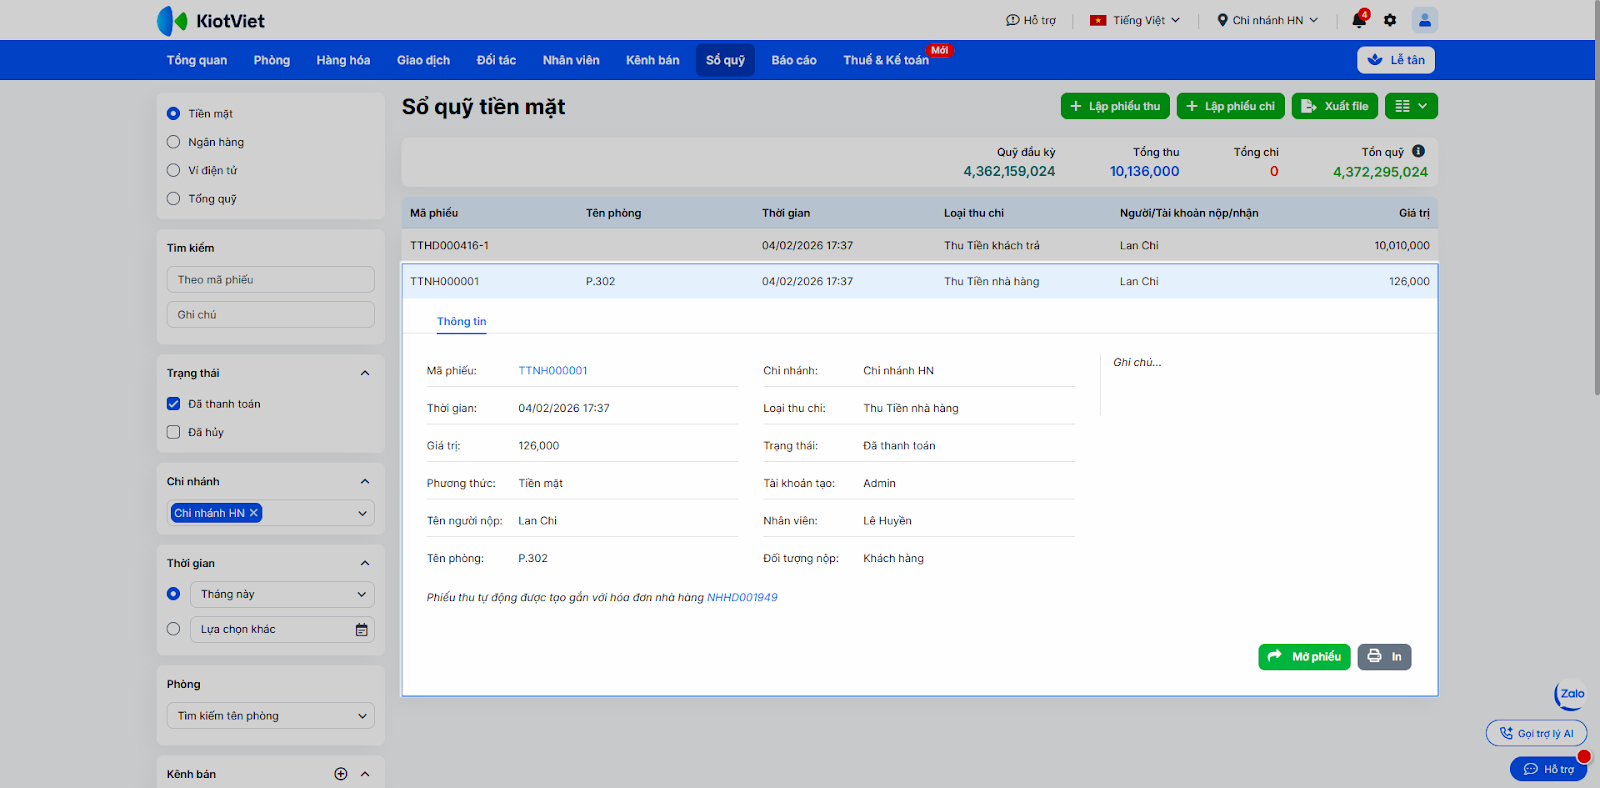Open the Sổ quỹ menu
The image size is (1600, 788).
coord(726,60)
